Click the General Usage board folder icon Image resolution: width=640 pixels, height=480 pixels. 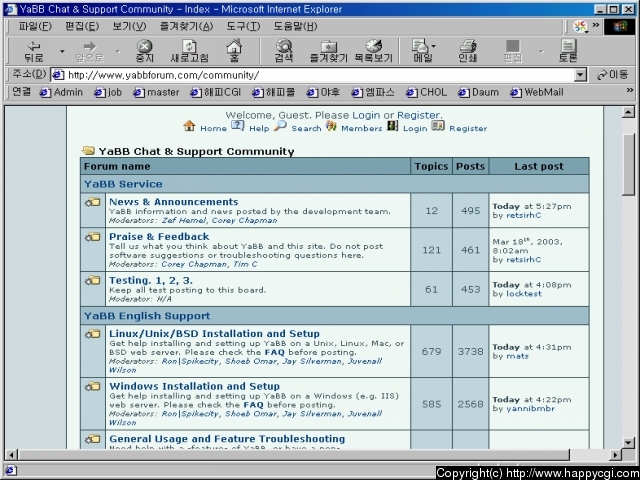click(x=93, y=439)
